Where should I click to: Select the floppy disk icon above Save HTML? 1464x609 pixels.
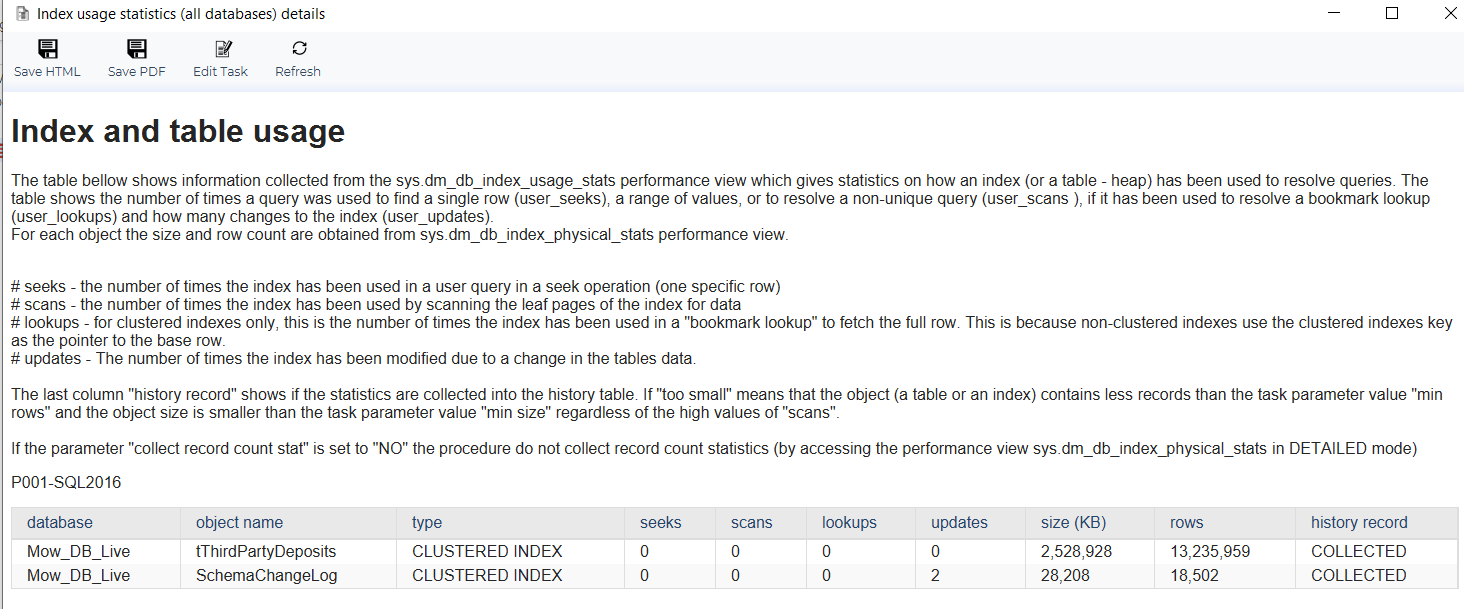click(47, 47)
